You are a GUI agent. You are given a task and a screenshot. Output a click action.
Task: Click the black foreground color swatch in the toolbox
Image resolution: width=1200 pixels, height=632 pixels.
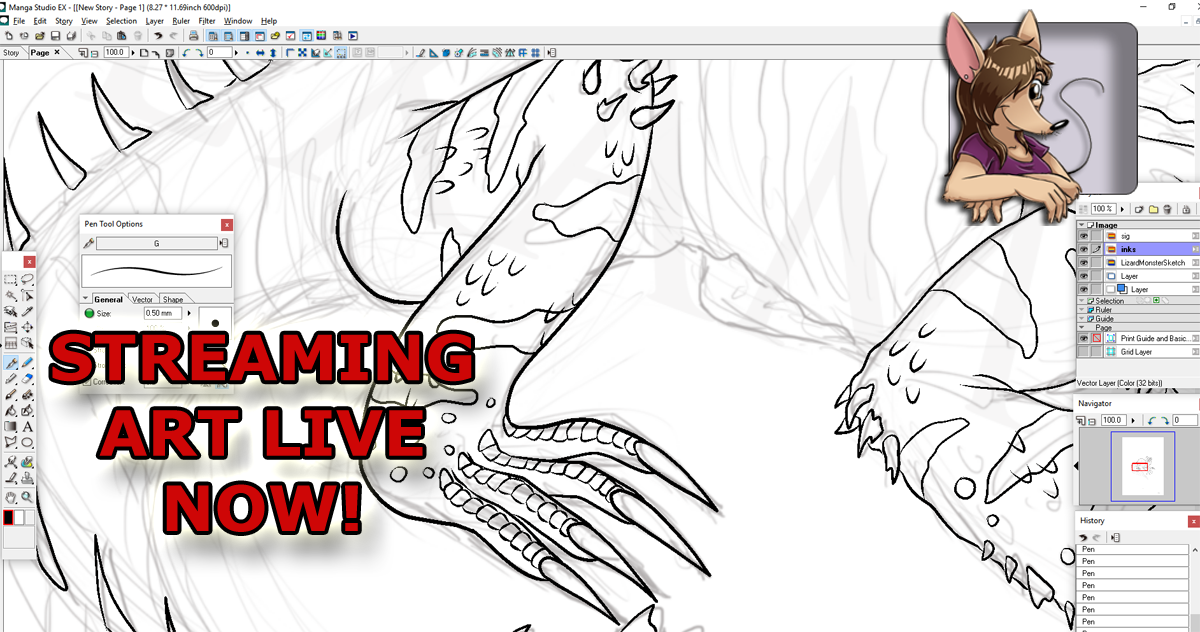8,517
